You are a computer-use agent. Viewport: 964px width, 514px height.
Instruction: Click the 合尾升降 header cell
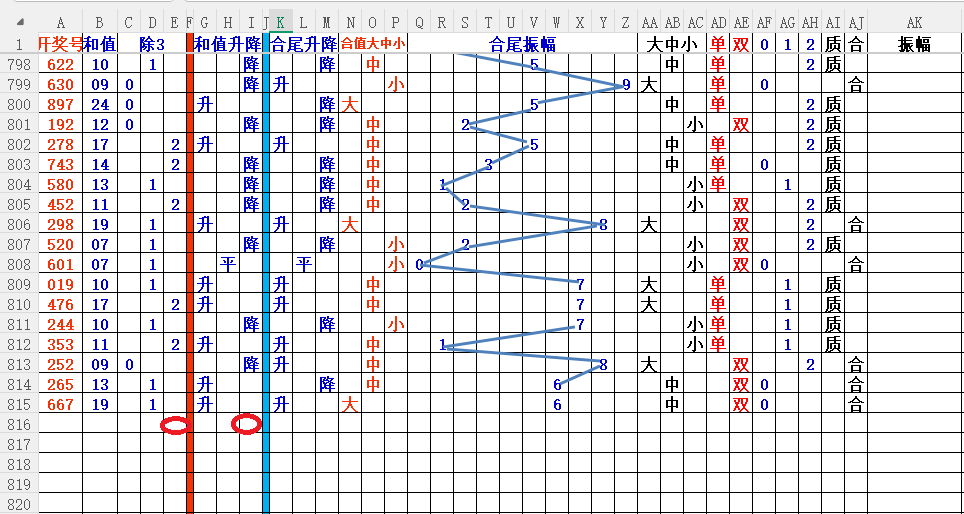pyautogui.click(x=304, y=44)
